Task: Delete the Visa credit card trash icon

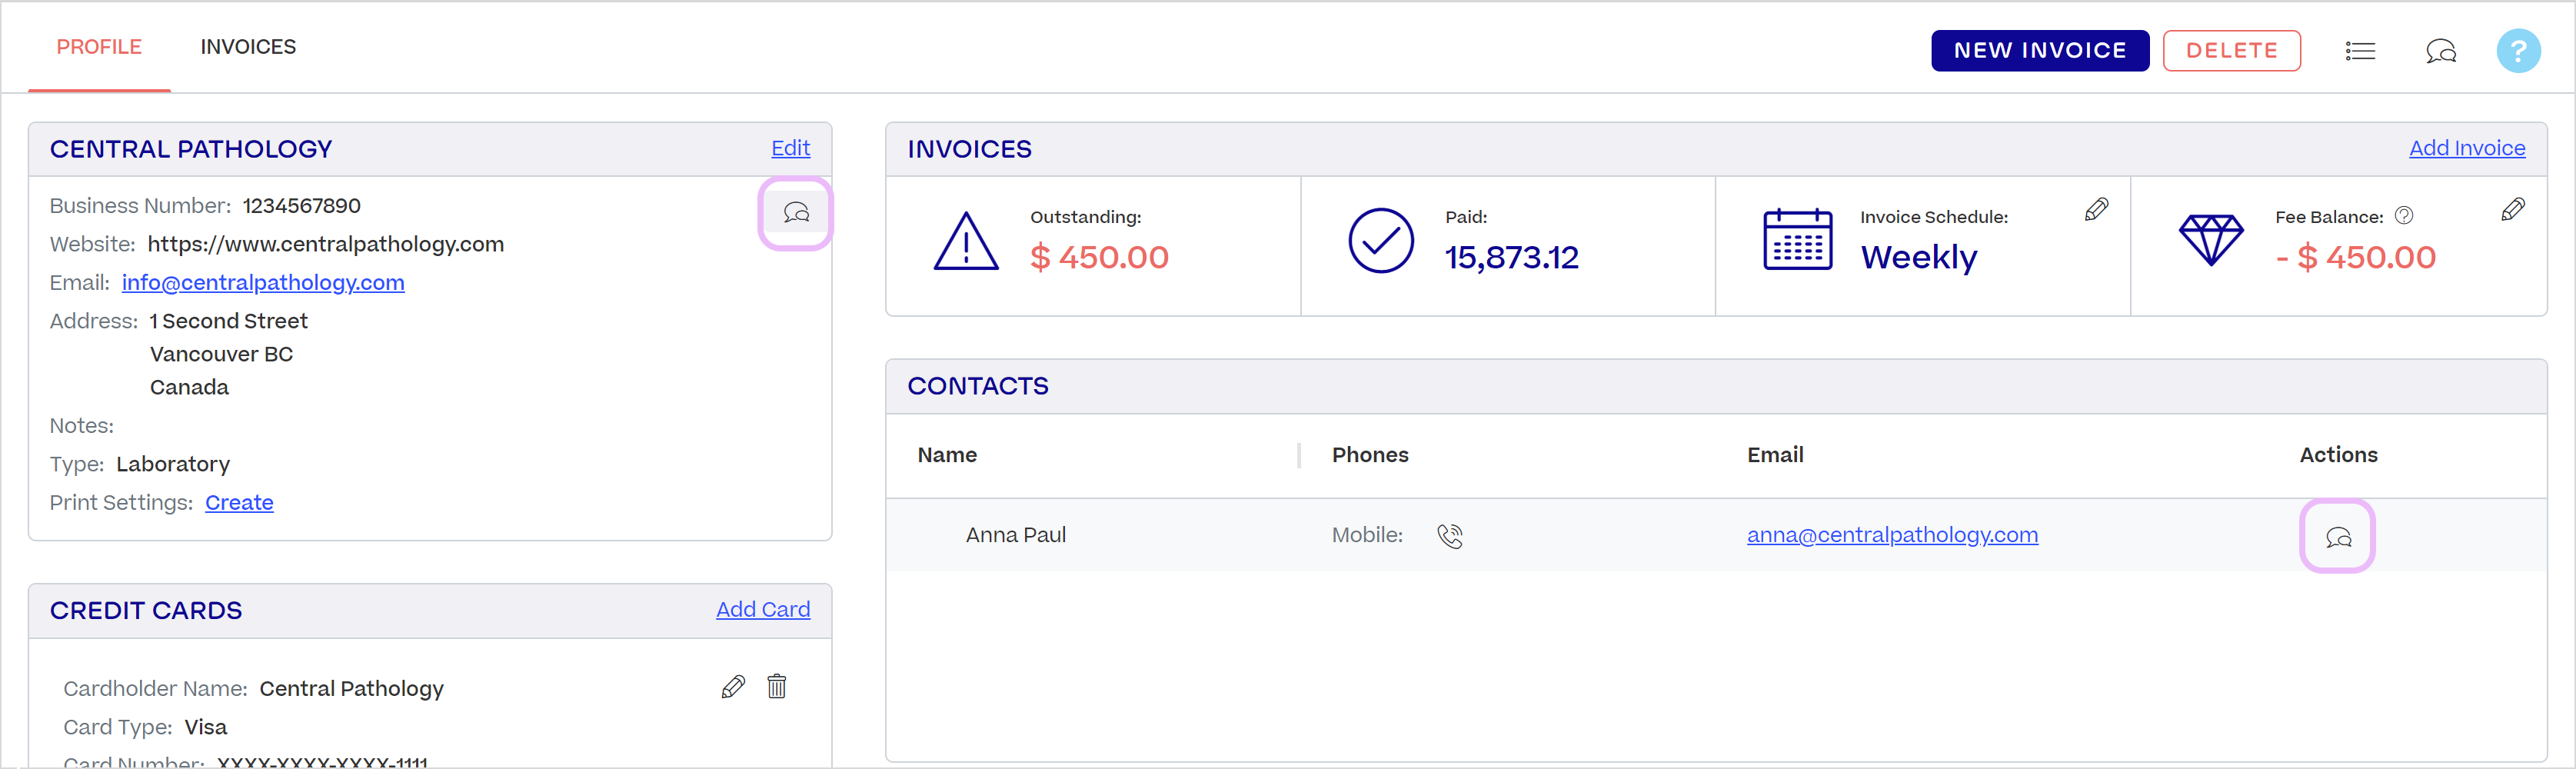Action: coord(777,686)
